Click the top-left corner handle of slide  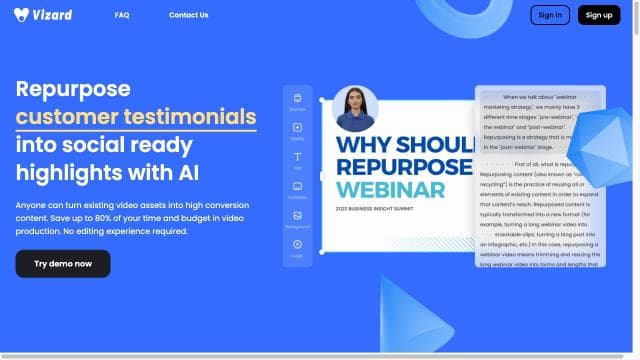point(322,100)
